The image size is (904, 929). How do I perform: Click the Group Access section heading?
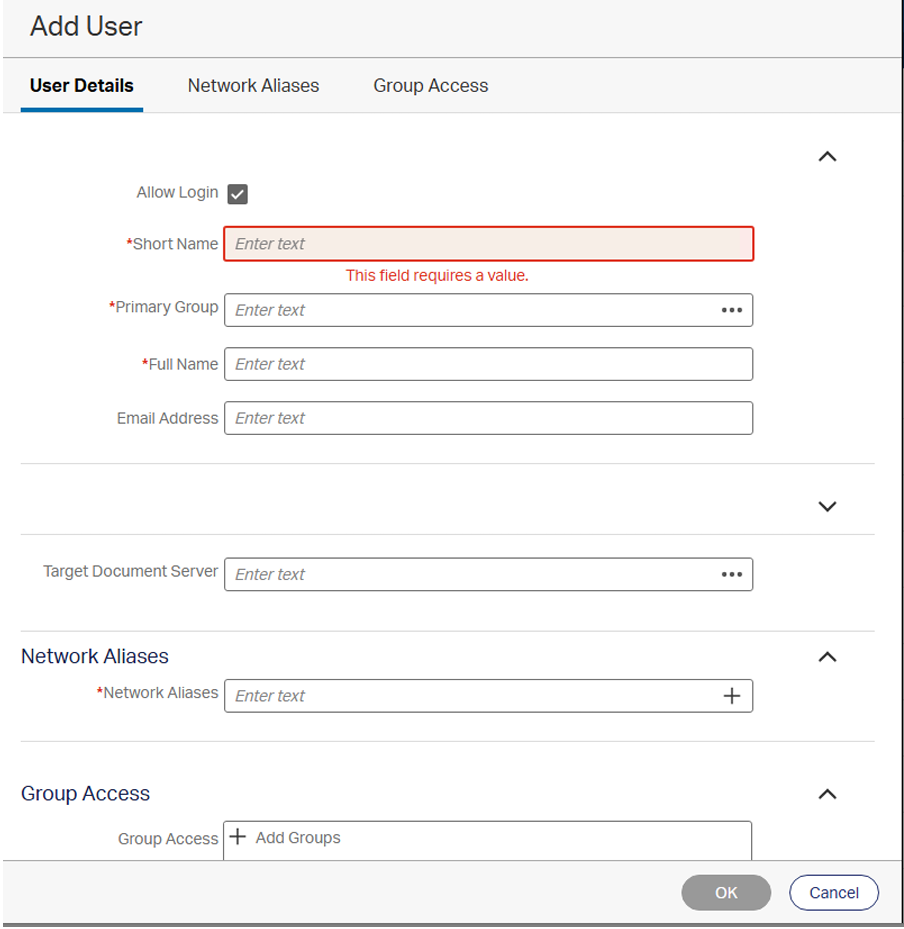pyautogui.click(x=85, y=793)
